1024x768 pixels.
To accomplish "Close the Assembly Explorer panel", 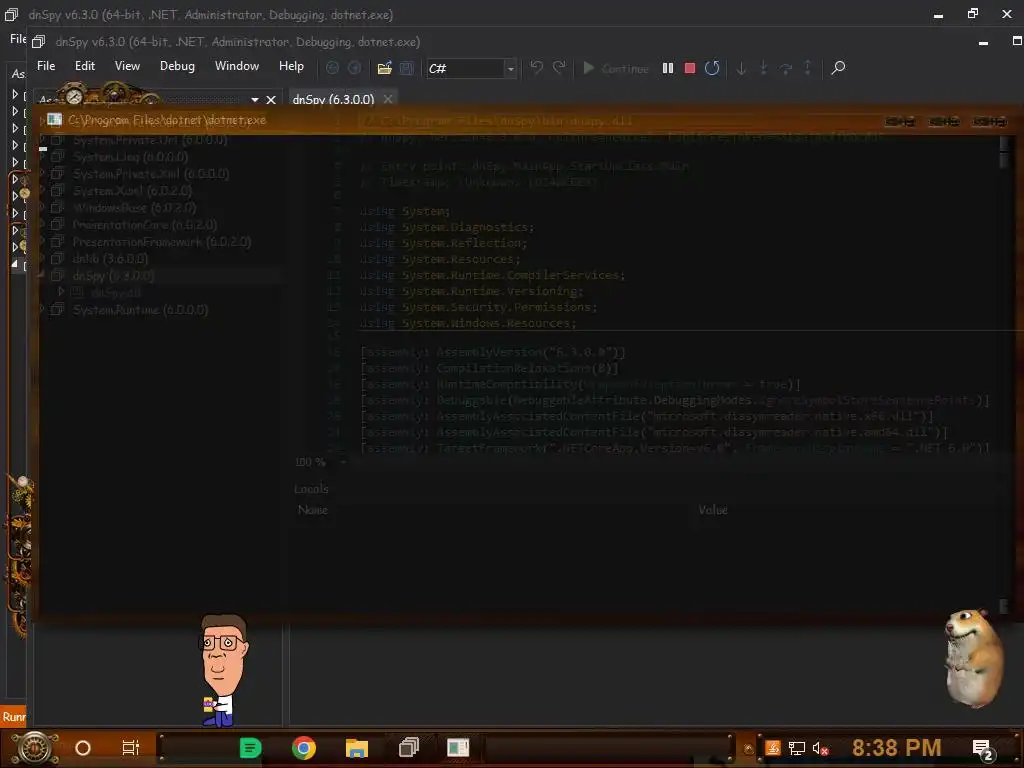I will tap(271, 100).
